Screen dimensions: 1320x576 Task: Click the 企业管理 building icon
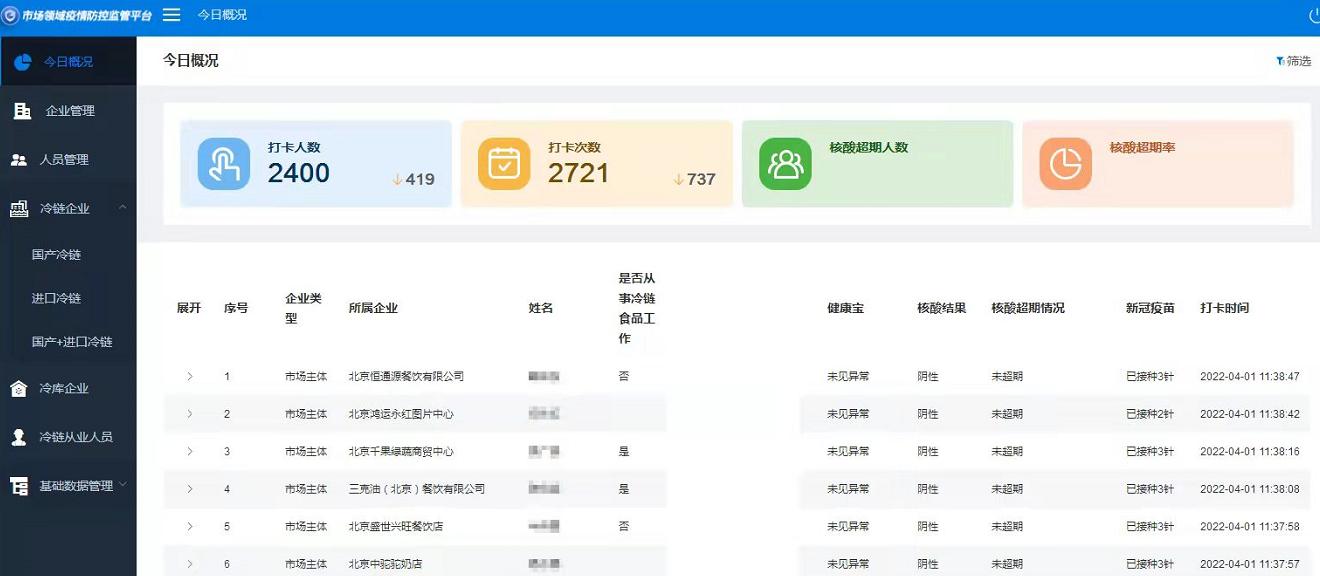click(x=22, y=111)
